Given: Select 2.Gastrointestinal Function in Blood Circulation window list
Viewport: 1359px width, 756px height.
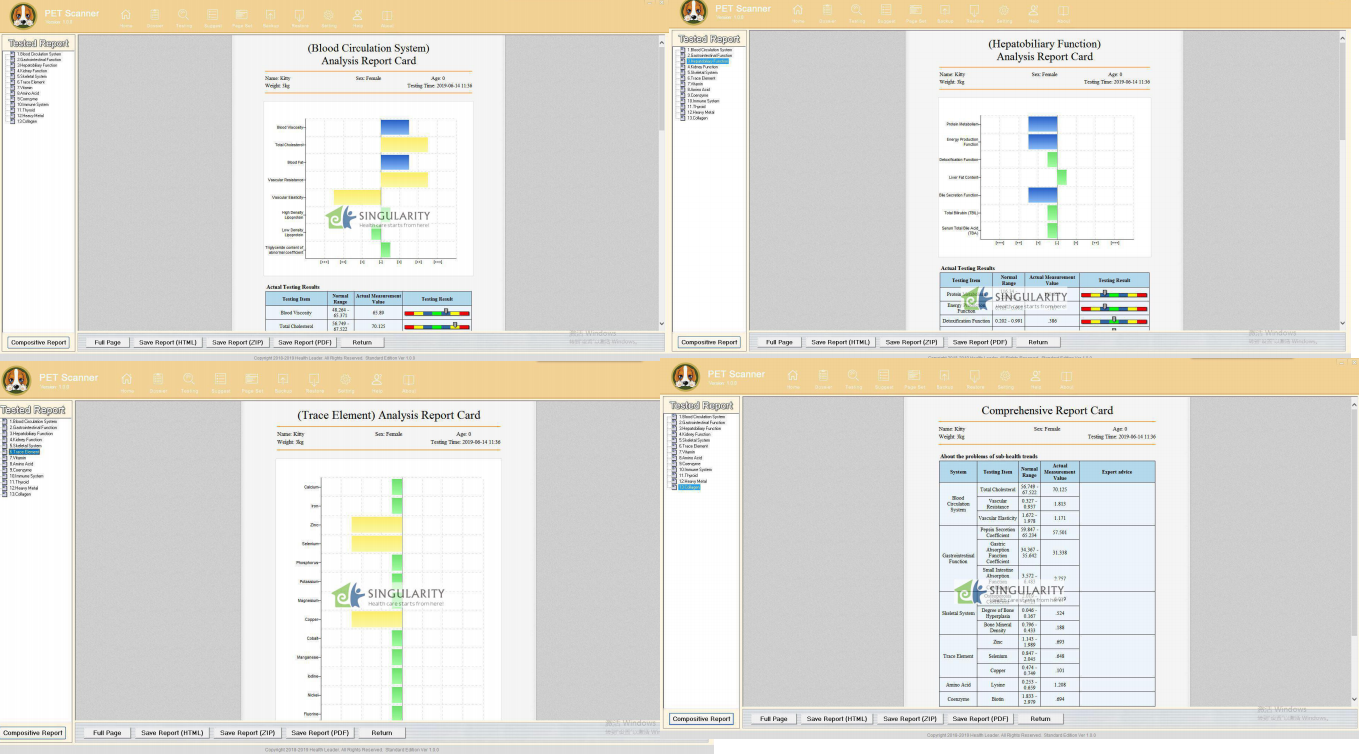Looking at the screenshot, I should click(38, 60).
